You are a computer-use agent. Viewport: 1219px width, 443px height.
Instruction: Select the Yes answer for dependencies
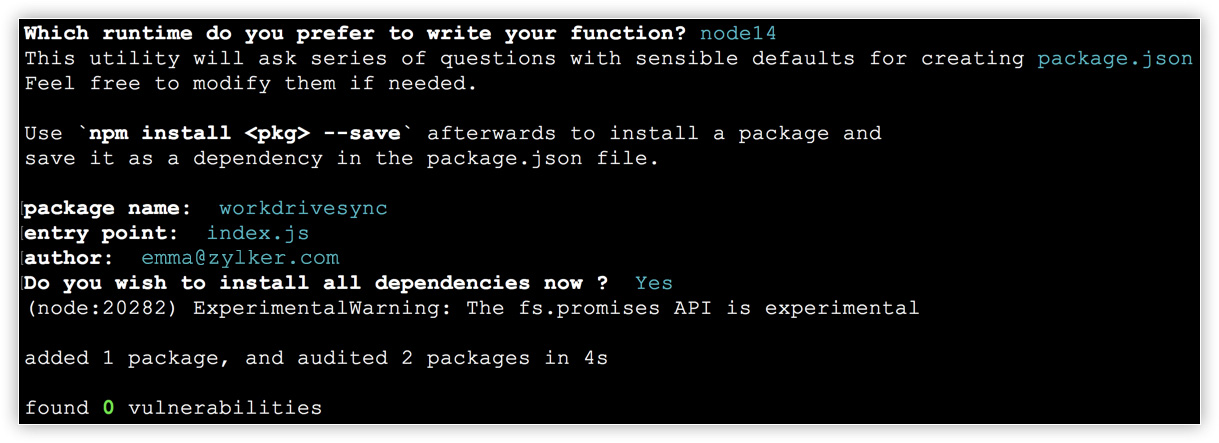point(654,283)
